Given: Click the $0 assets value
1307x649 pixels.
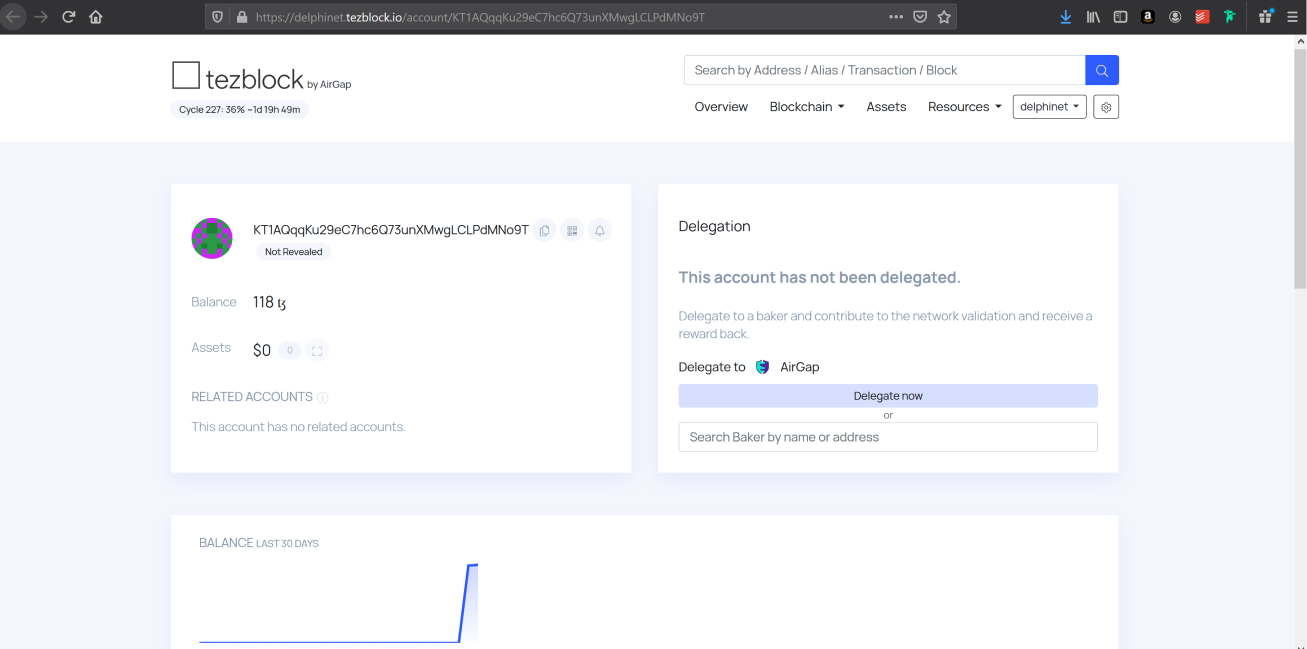Looking at the screenshot, I should [x=262, y=350].
